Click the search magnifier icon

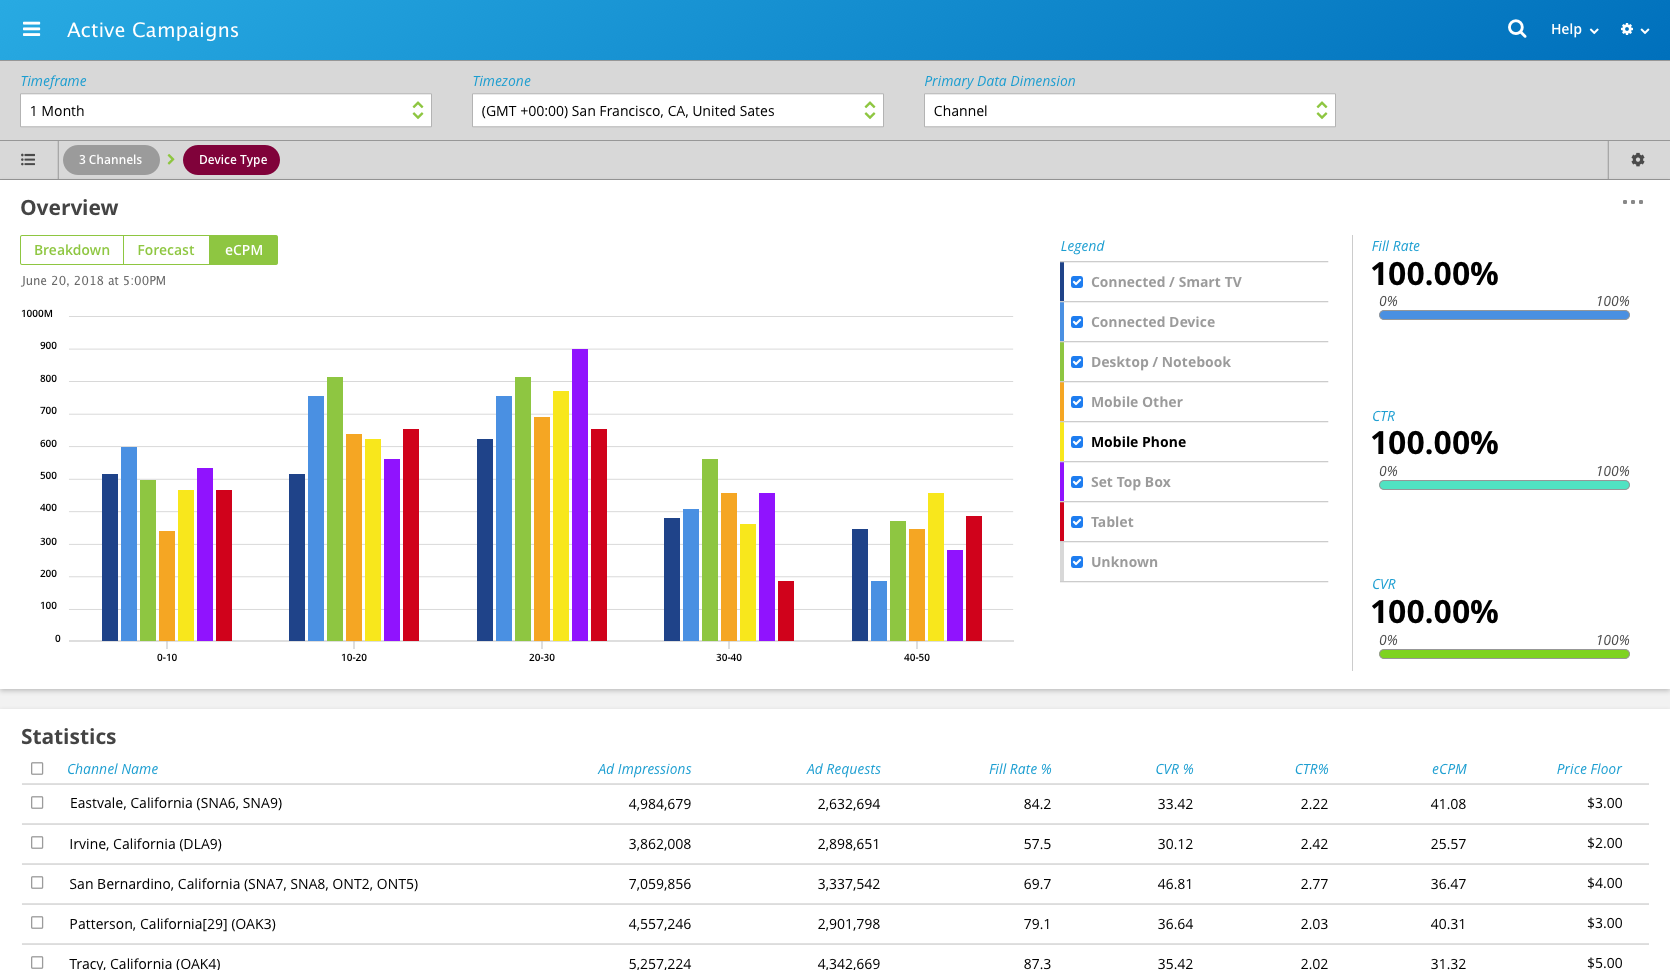point(1516,30)
